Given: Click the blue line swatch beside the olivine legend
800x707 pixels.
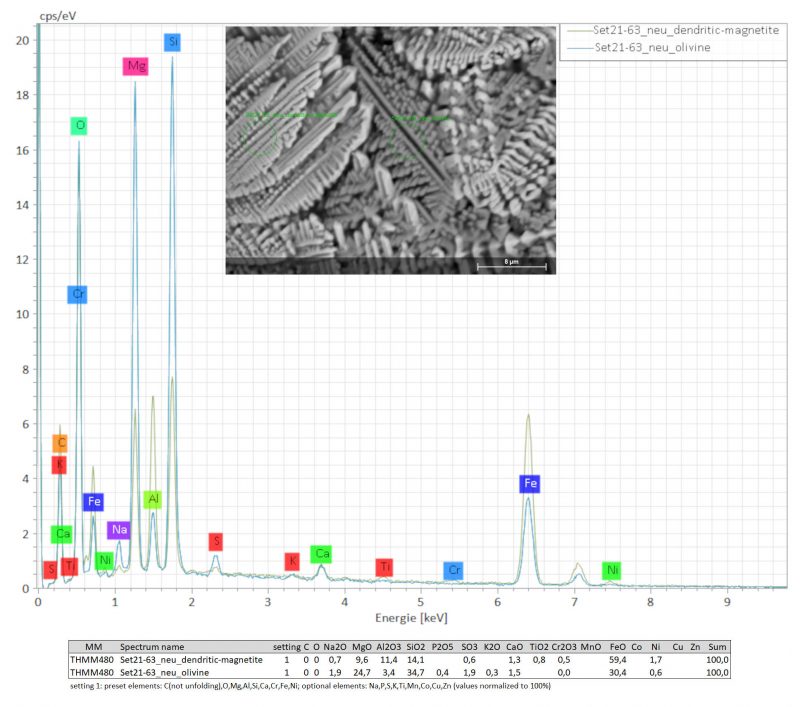Looking at the screenshot, I should 578,47.
